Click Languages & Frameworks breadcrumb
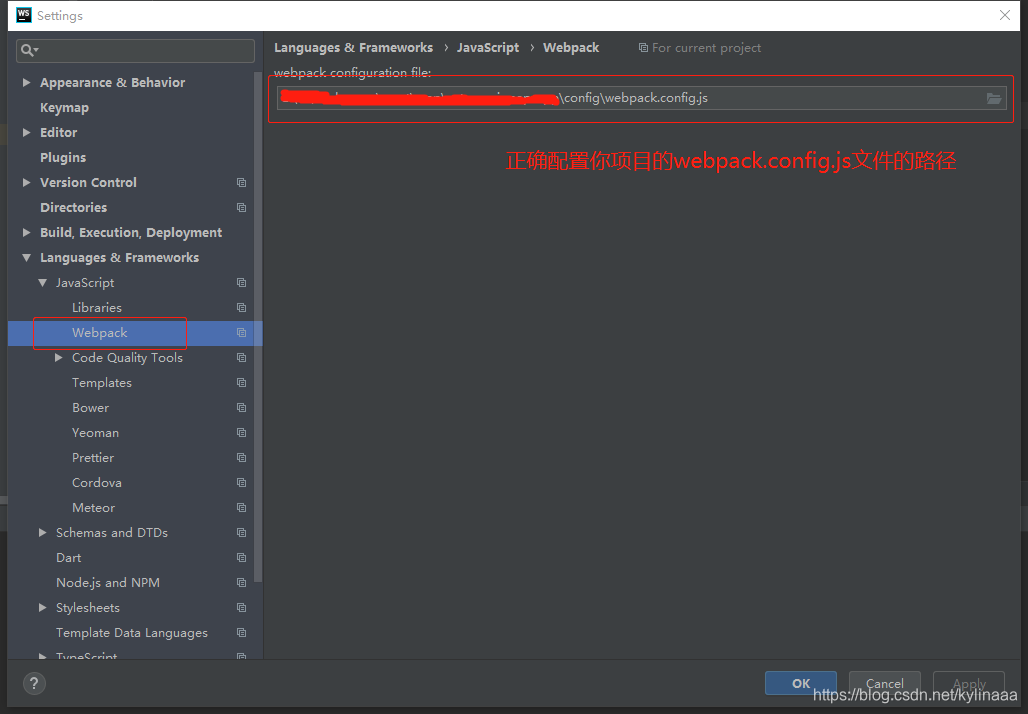This screenshot has height=714, width=1028. pos(353,48)
